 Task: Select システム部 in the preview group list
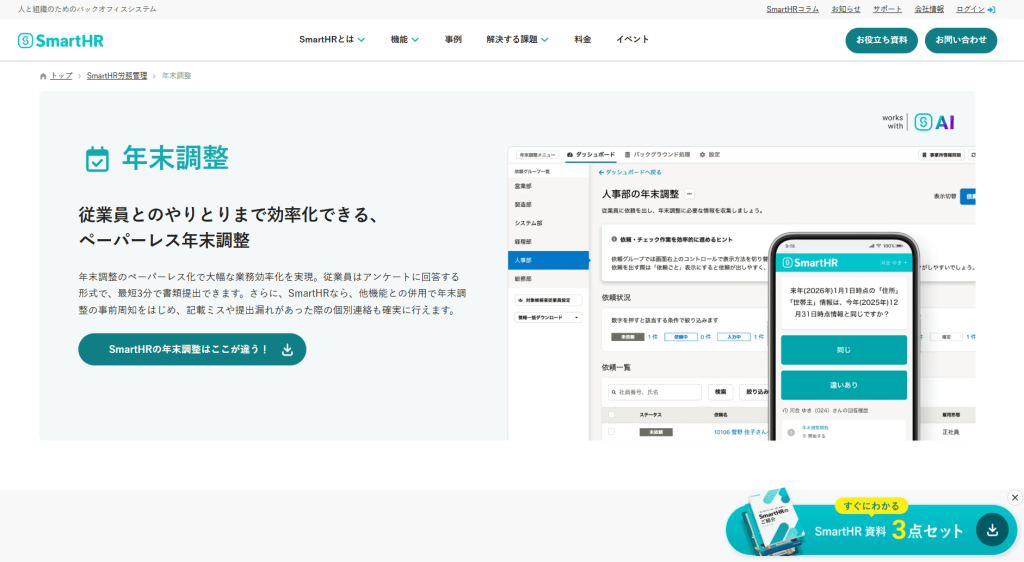click(548, 223)
